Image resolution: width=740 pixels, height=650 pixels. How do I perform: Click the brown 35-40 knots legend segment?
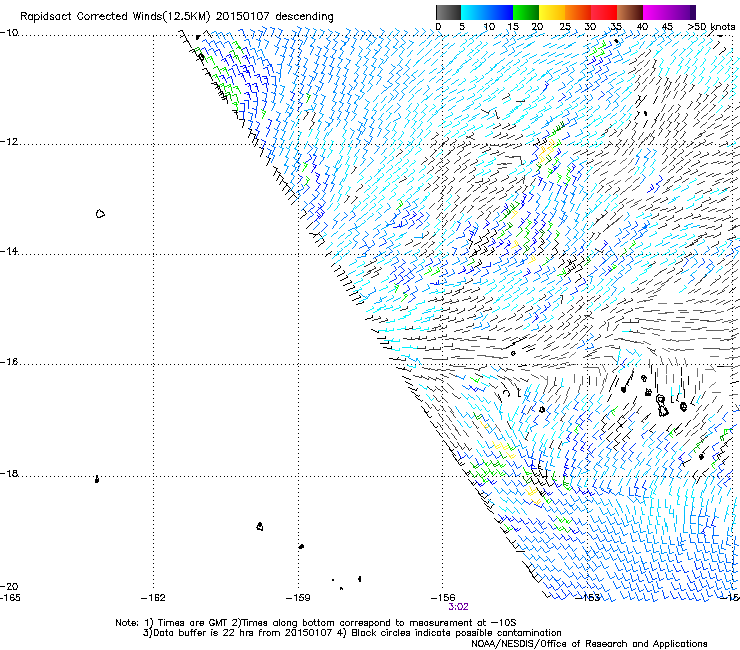(x=630, y=12)
